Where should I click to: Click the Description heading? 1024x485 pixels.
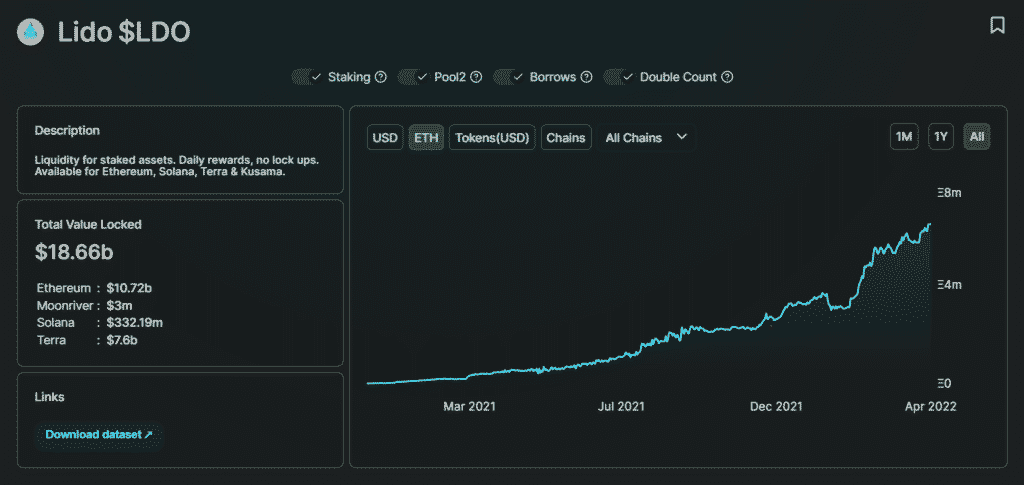coord(67,131)
